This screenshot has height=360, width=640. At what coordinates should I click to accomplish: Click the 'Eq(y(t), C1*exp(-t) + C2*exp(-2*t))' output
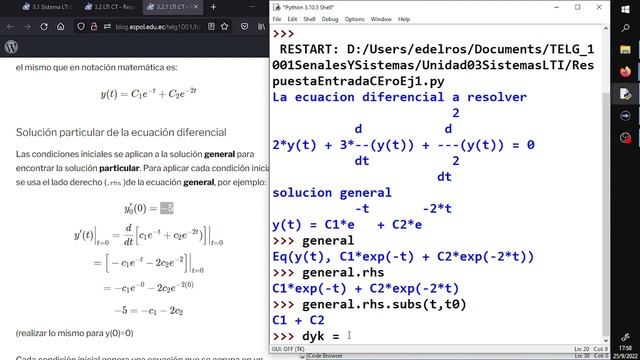pyautogui.click(x=403, y=256)
